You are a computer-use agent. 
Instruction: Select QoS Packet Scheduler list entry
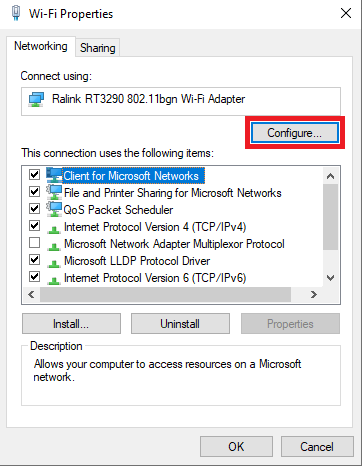(x=118, y=210)
